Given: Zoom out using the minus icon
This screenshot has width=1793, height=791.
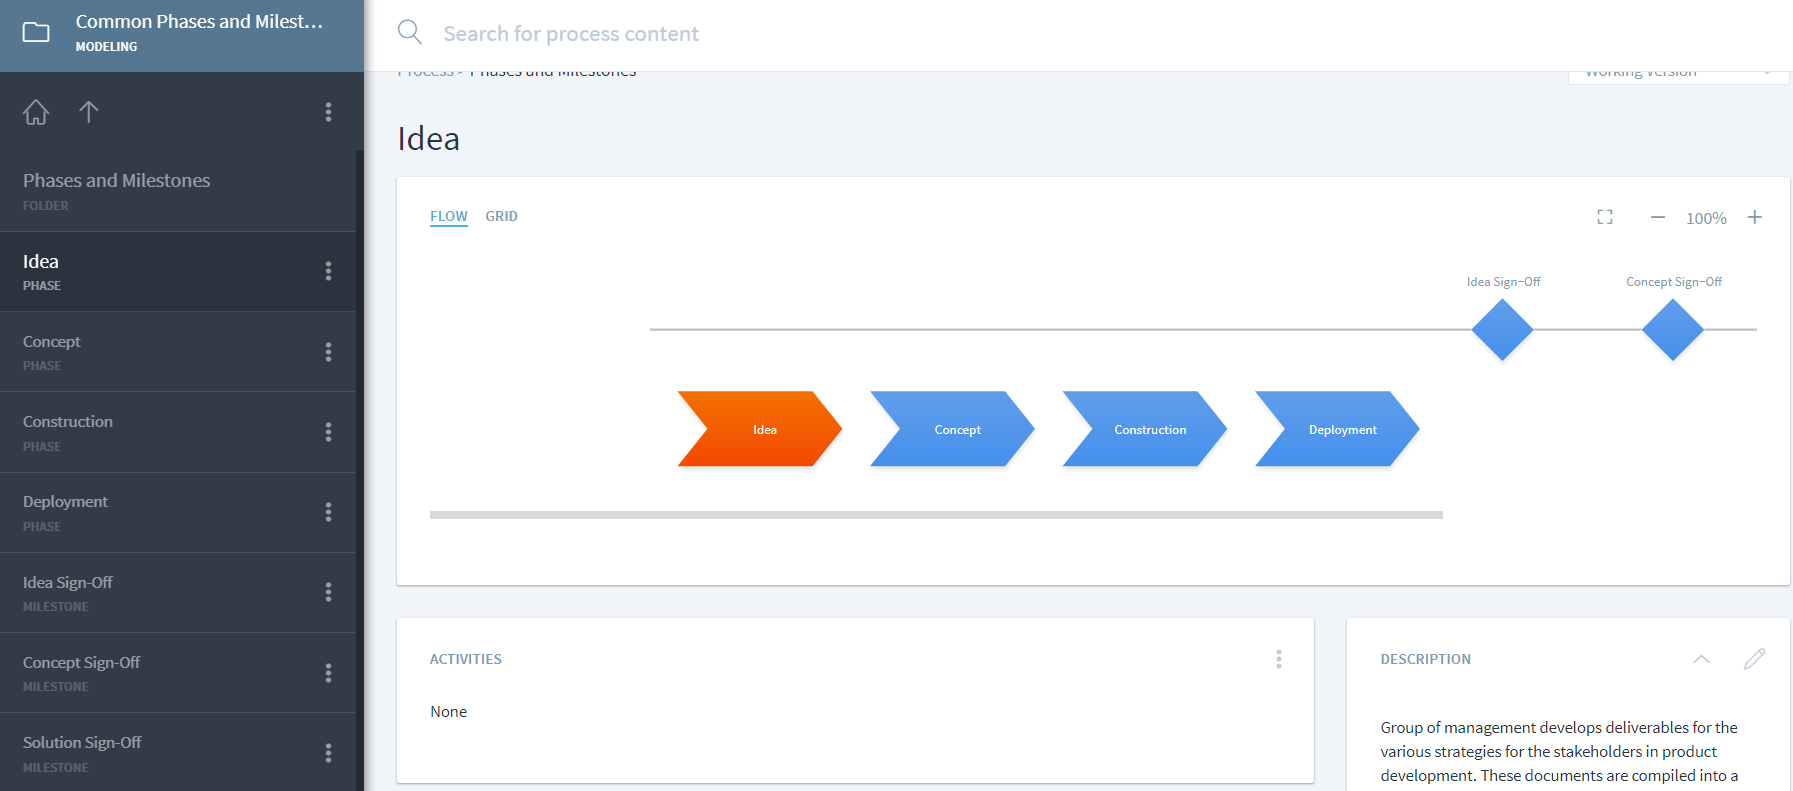Looking at the screenshot, I should point(1657,217).
